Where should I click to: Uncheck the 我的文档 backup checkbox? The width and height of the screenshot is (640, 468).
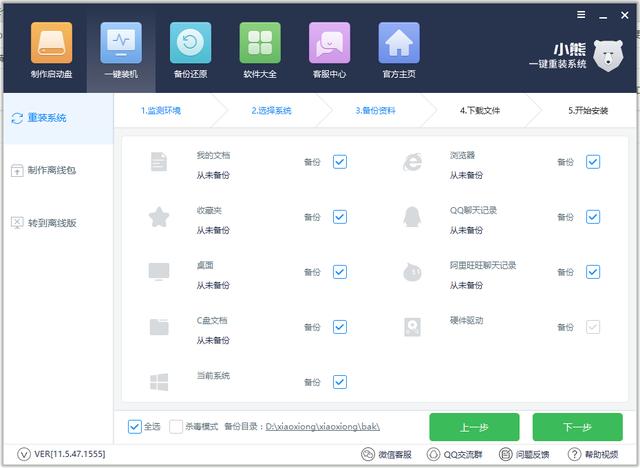click(340, 162)
